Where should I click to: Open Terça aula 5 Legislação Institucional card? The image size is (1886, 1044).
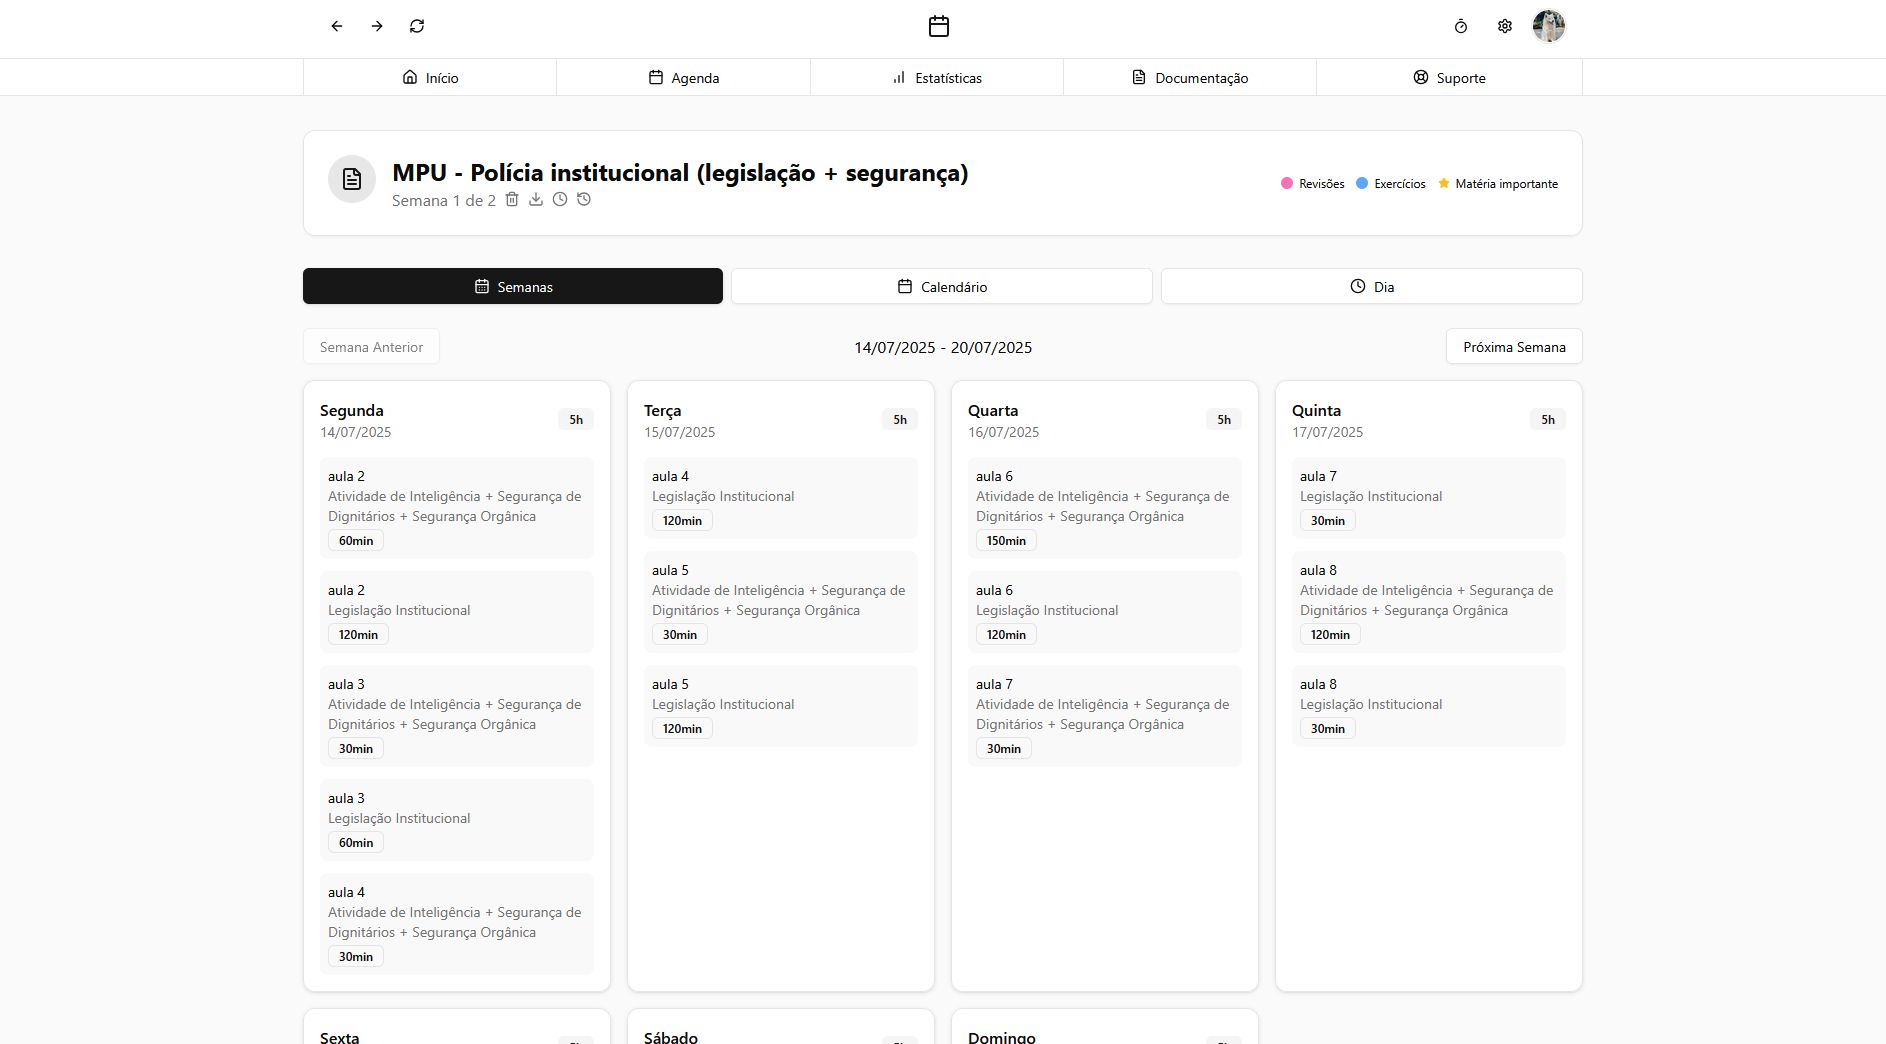tap(781, 706)
